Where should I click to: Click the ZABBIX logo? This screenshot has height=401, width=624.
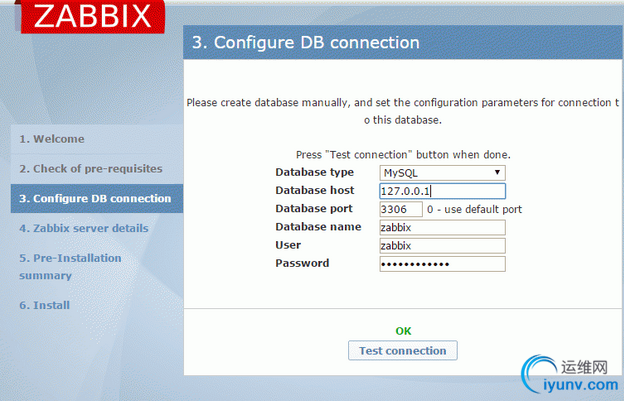tap(93, 16)
